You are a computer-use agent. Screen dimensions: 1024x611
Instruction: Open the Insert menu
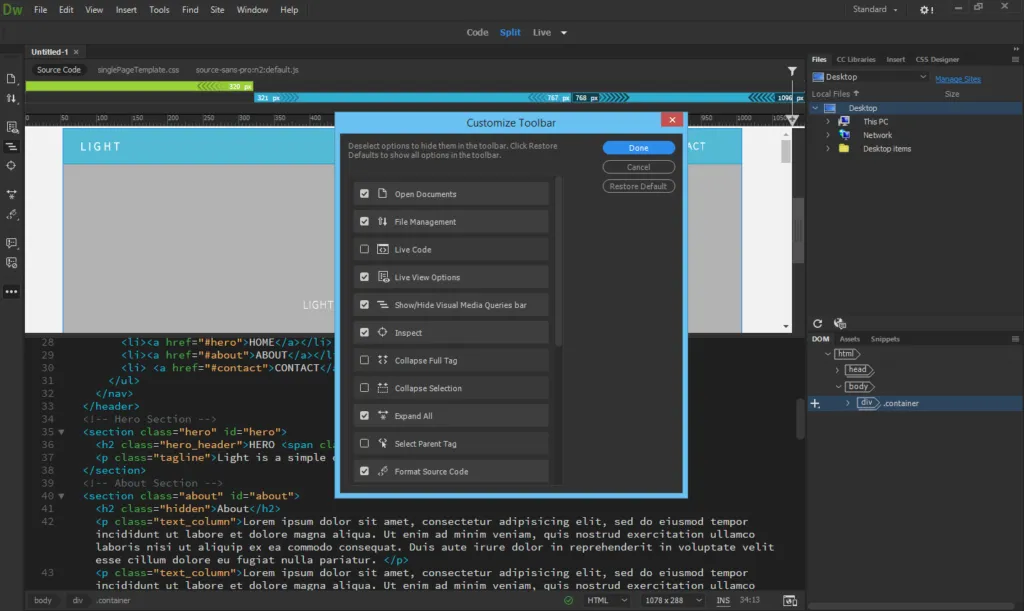[x=126, y=10]
